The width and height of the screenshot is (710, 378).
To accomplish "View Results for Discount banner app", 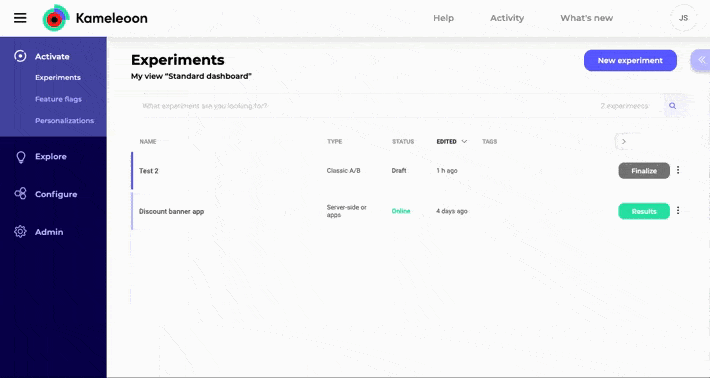I will (644, 211).
